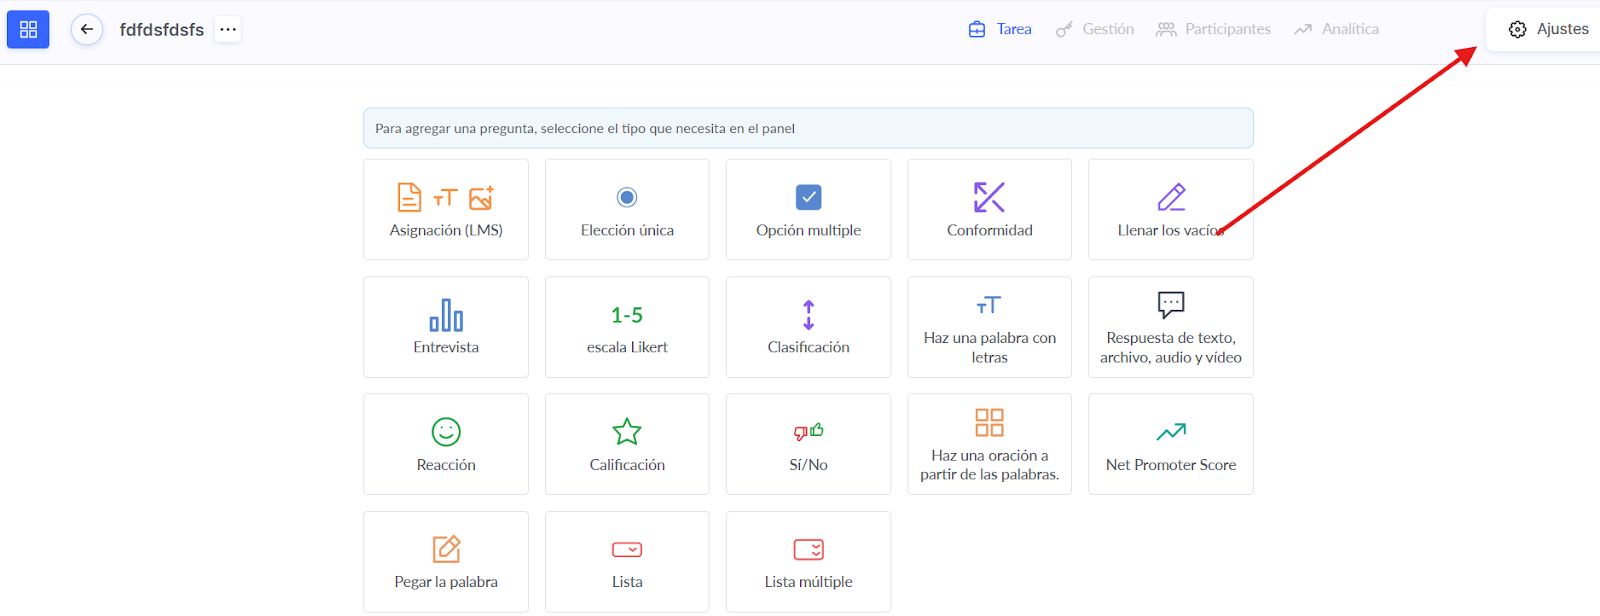The image size is (1600, 616).
Task: Insert a Lista dropdown question
Action: point(627,561)
